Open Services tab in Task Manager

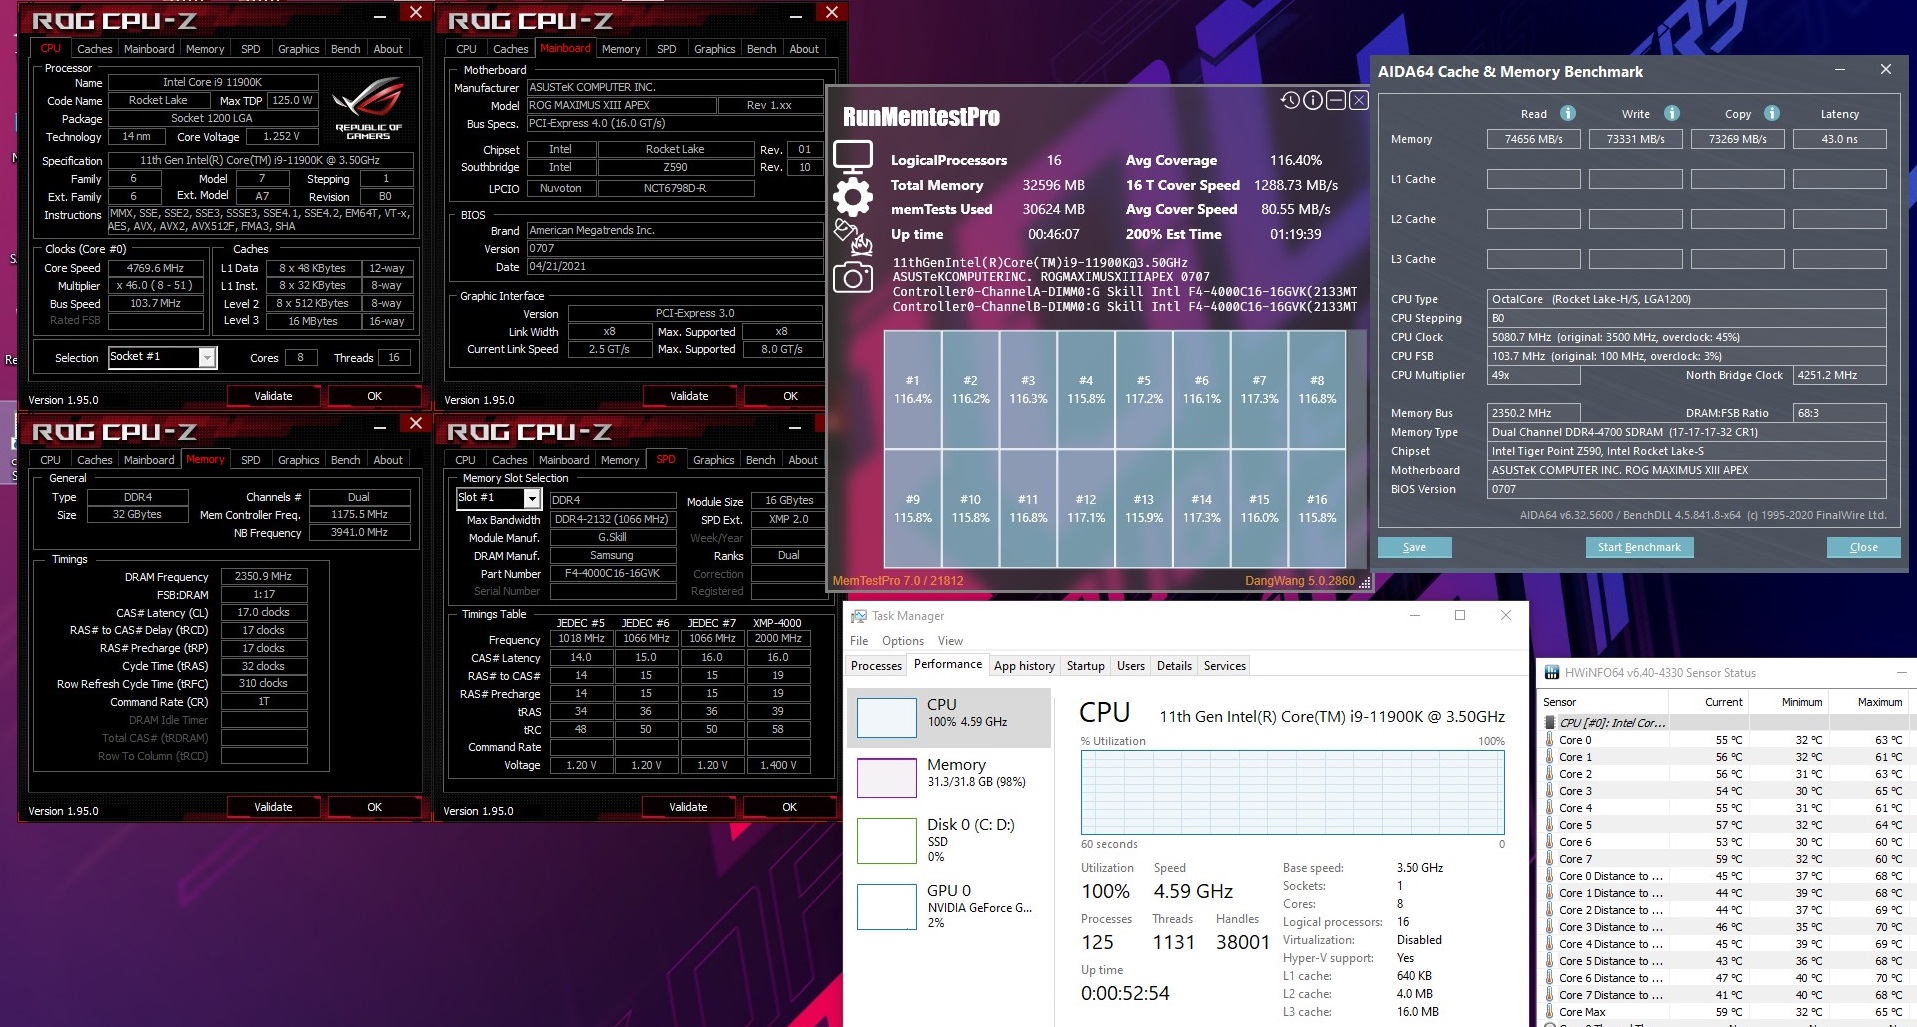[1225, 666]
